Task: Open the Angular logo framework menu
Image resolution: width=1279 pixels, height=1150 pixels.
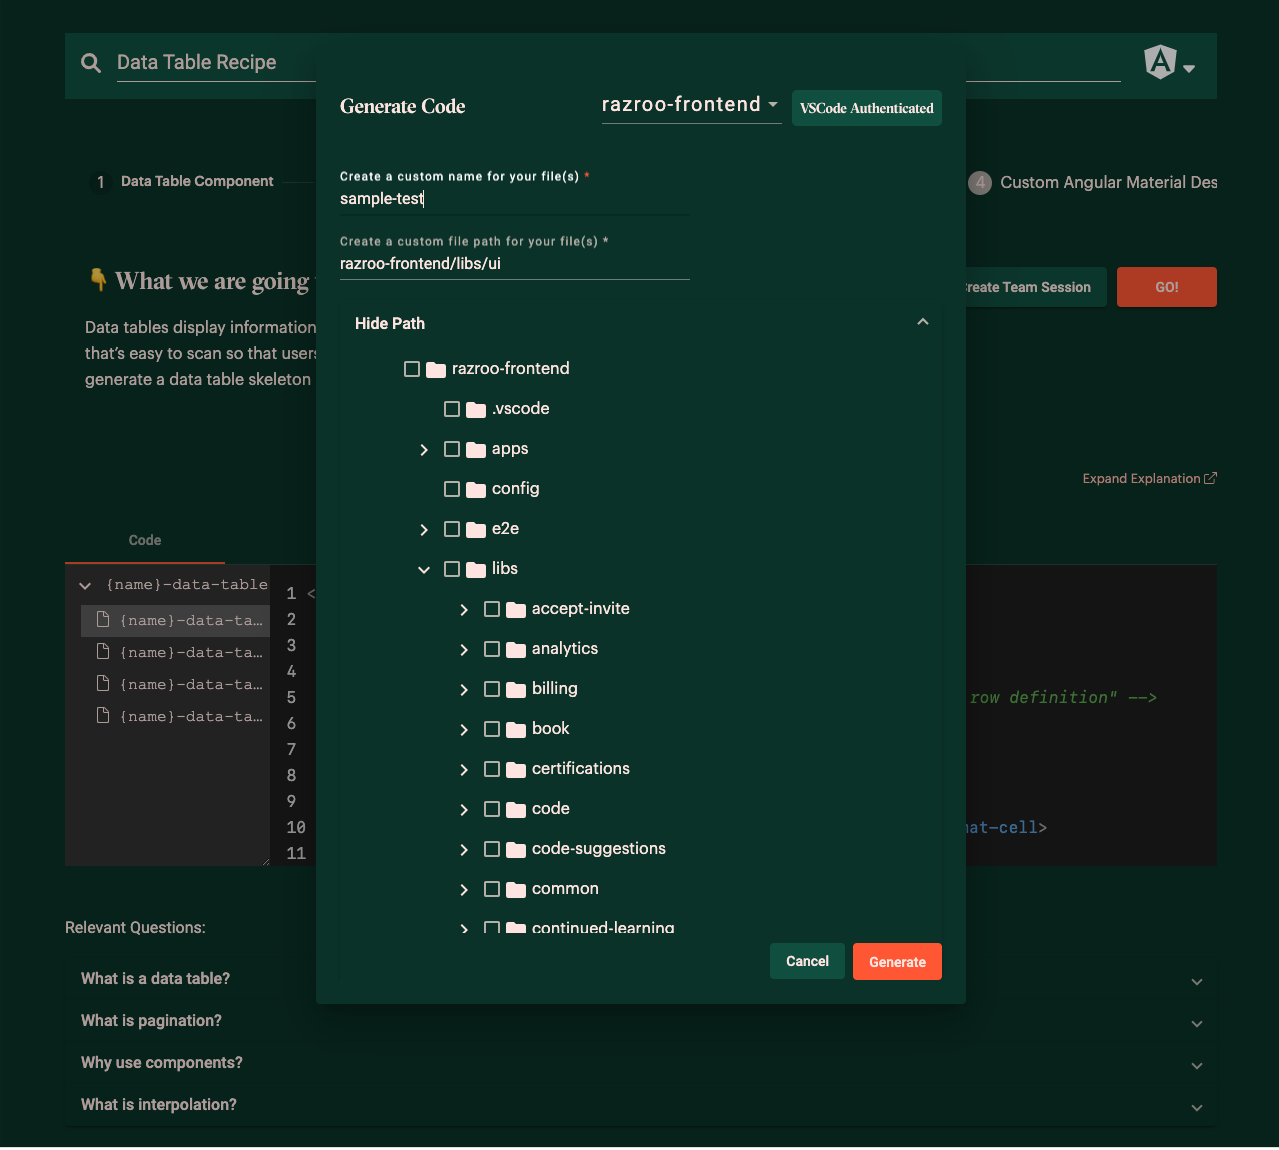Action: tap(1169, 63)
